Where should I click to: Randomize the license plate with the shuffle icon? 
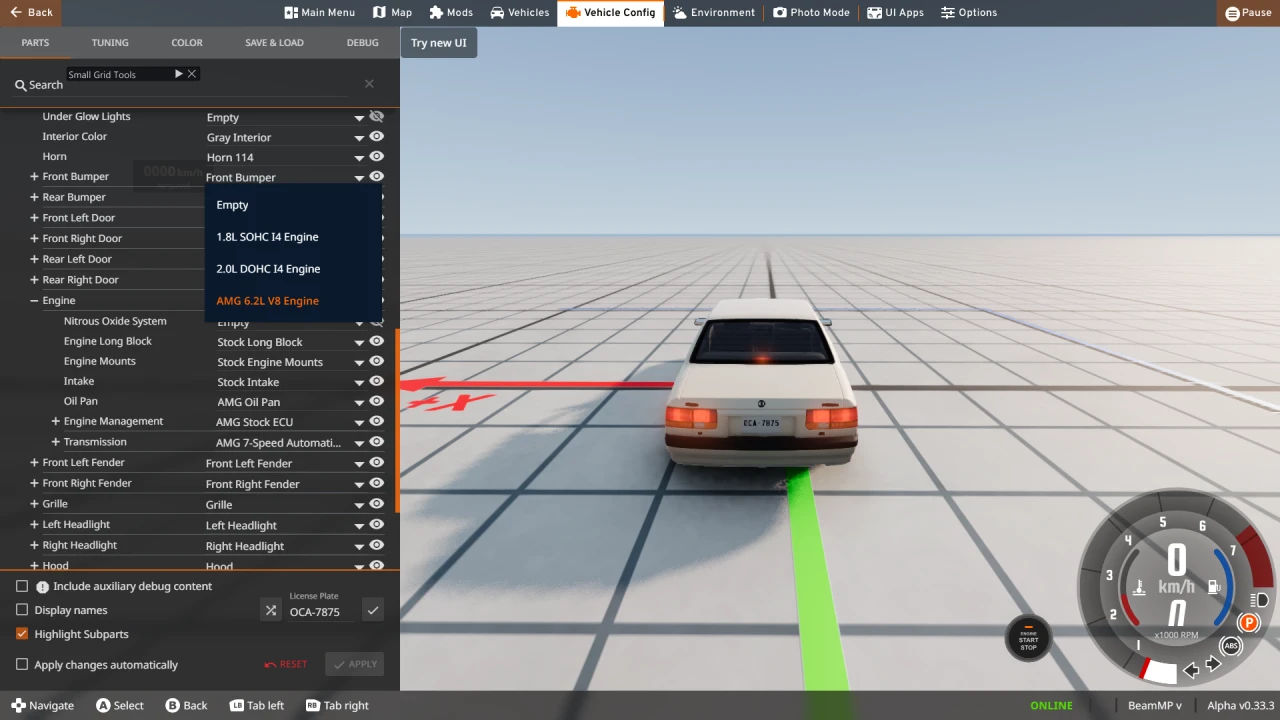point(270,610)
